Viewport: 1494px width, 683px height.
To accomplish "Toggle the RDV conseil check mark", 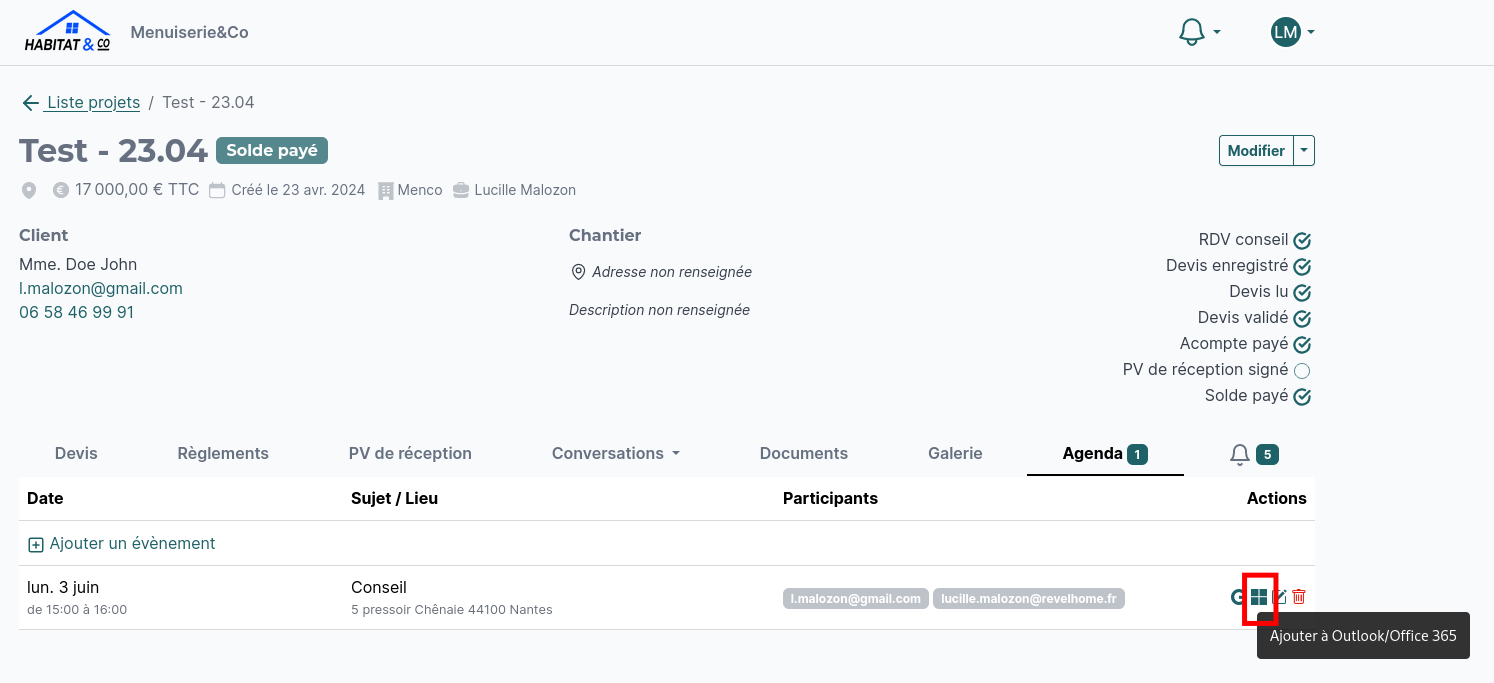I will (x=1302, y=241).
